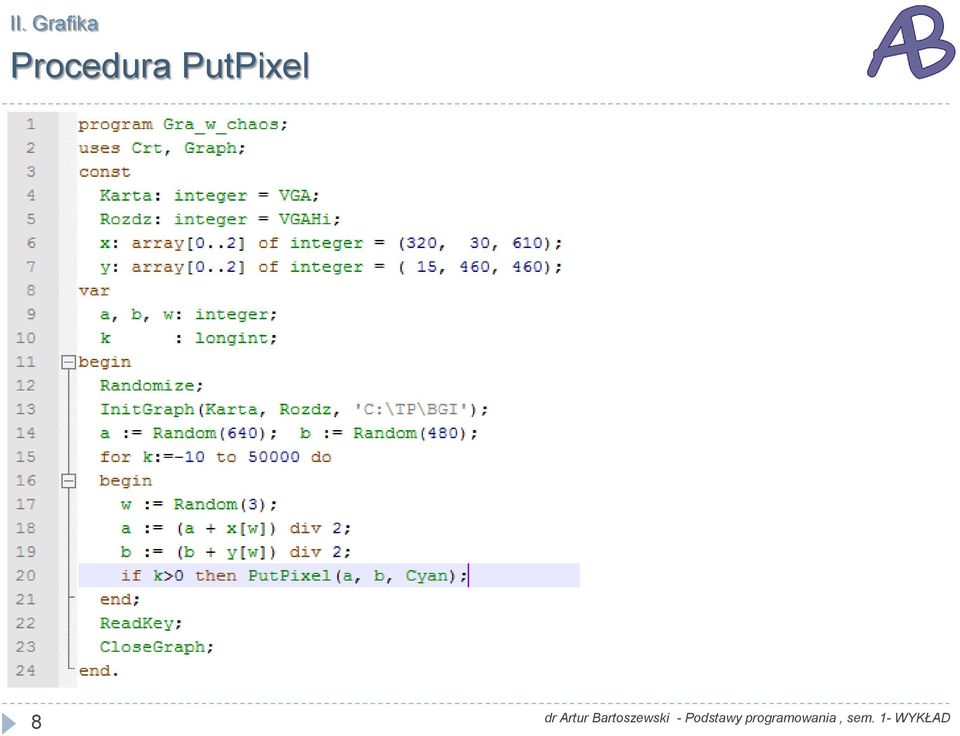Click the AB logo in the corner

(x=911, y=42)
